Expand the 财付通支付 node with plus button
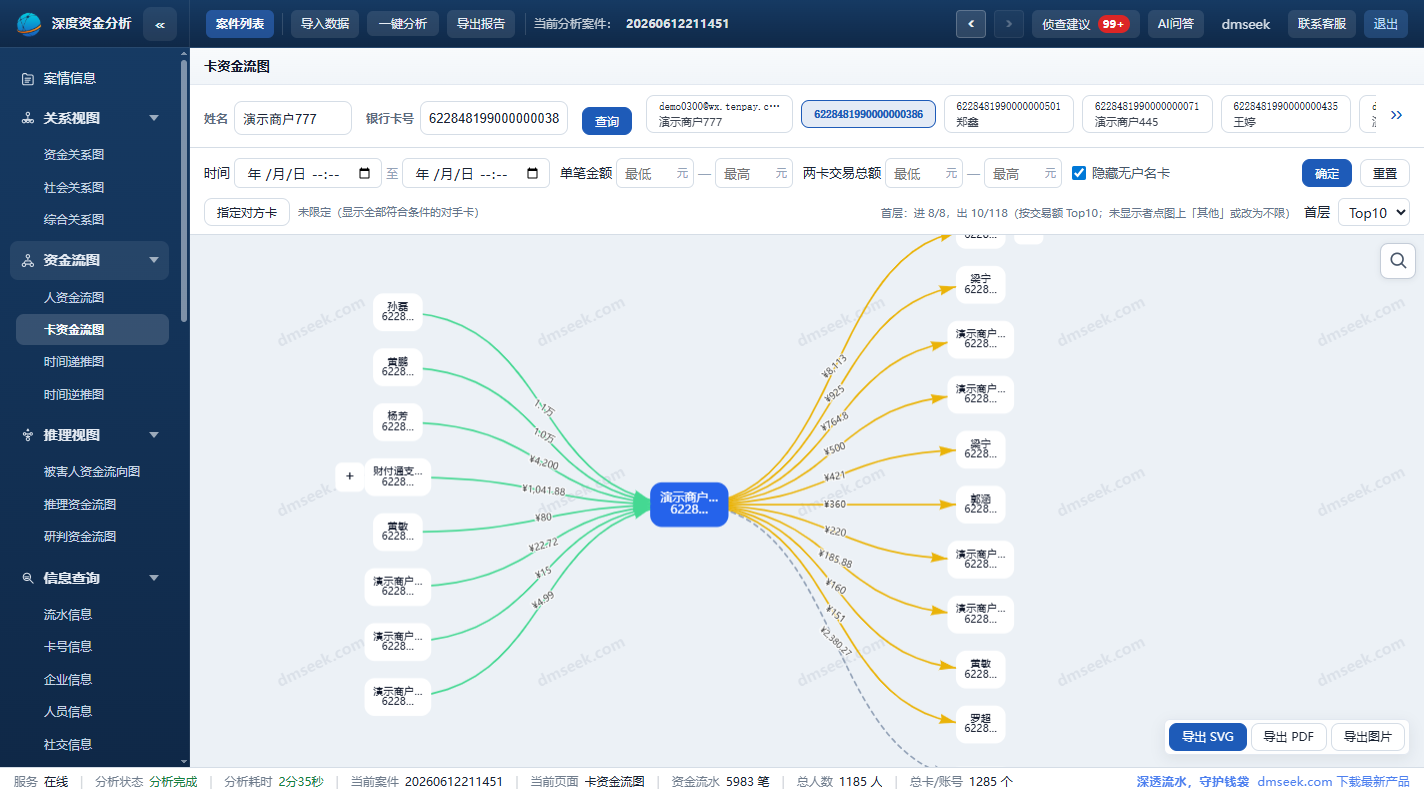This screenshot has width=1424, height=795. point(349,476)
